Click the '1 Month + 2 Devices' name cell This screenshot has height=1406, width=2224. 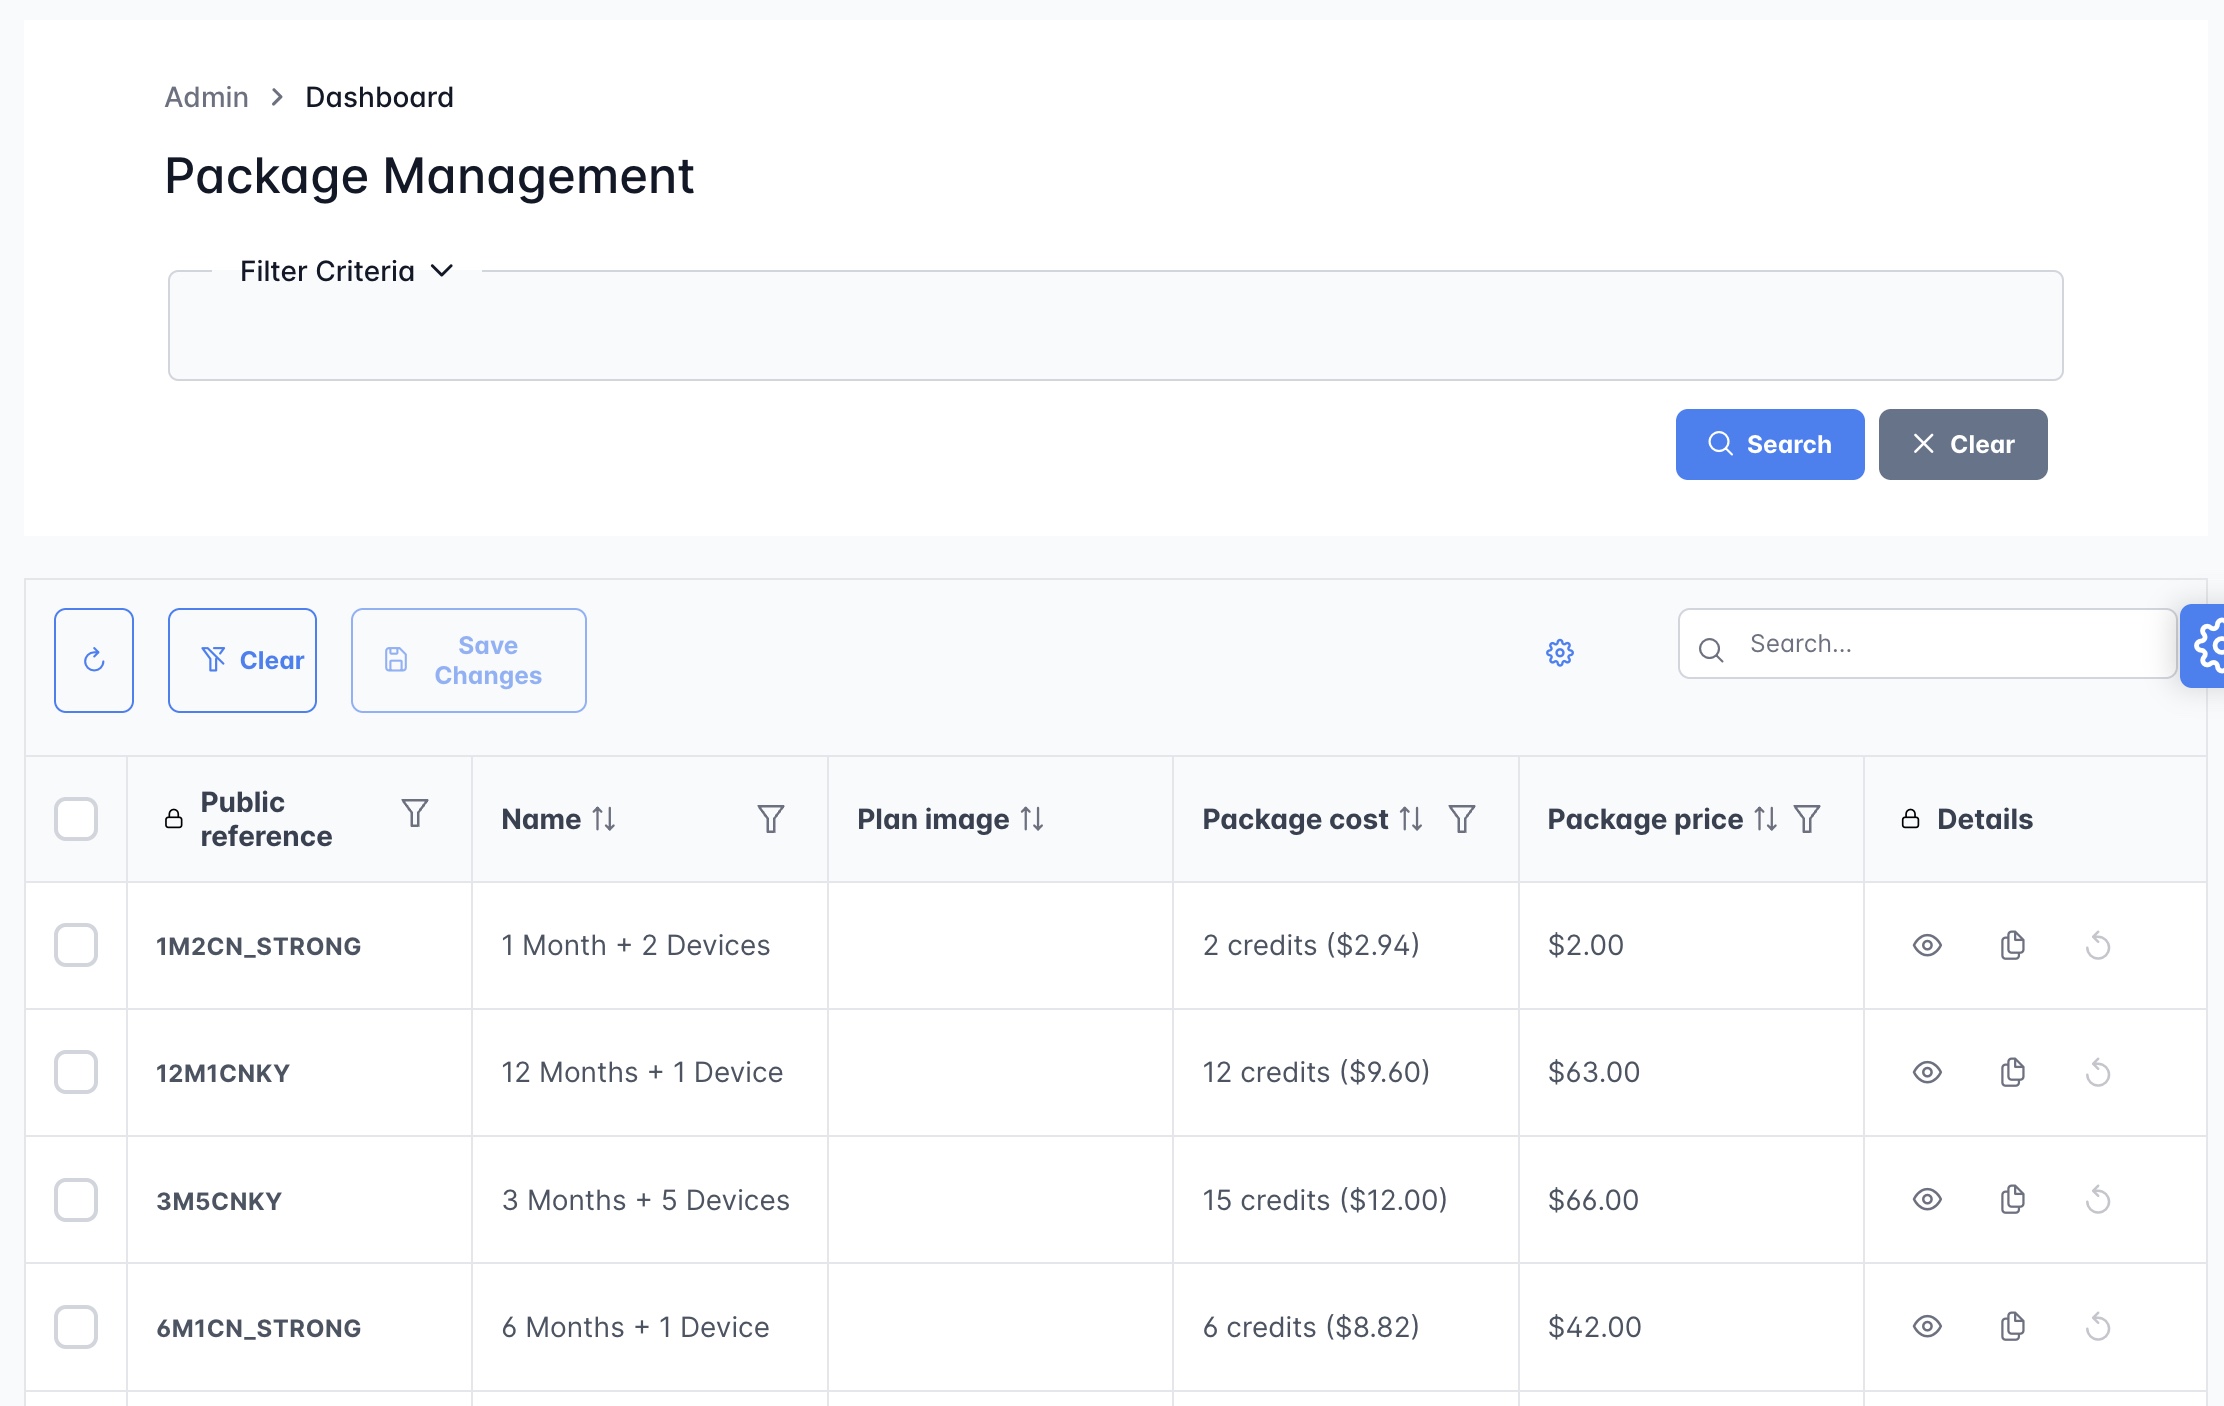(650, 945)
